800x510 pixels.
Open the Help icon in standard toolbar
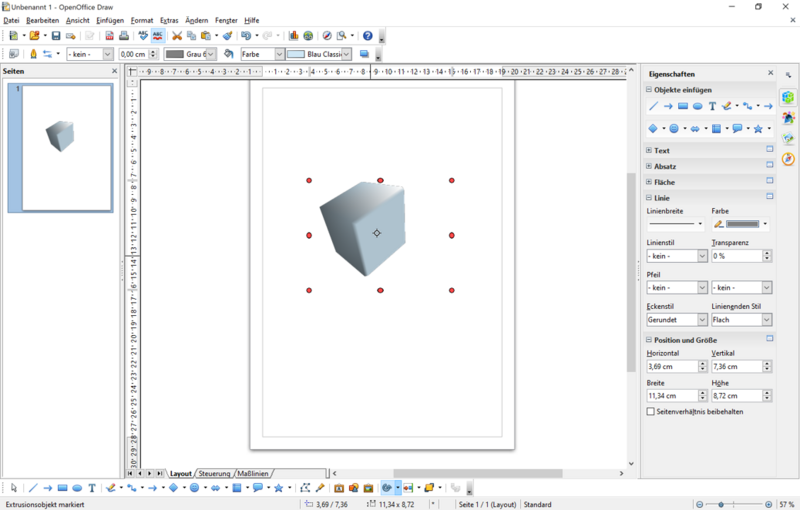click(367, 36)
